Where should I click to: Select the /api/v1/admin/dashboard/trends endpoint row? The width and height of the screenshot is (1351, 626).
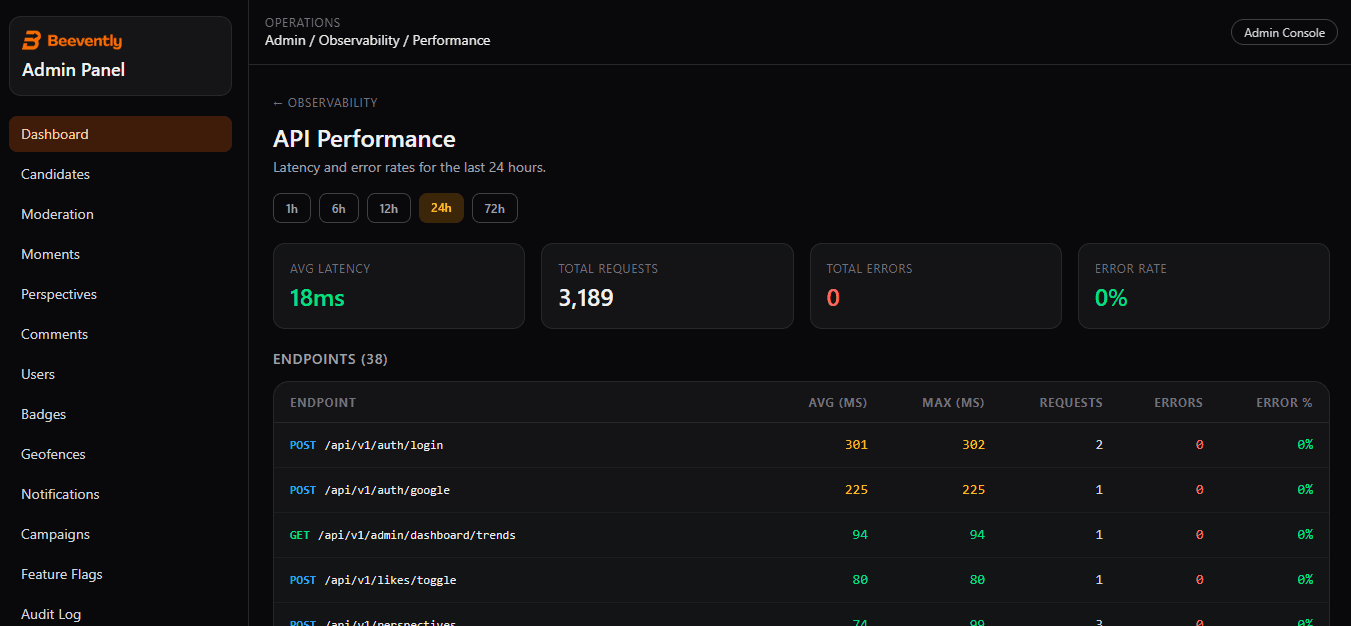tap(801, 535)
